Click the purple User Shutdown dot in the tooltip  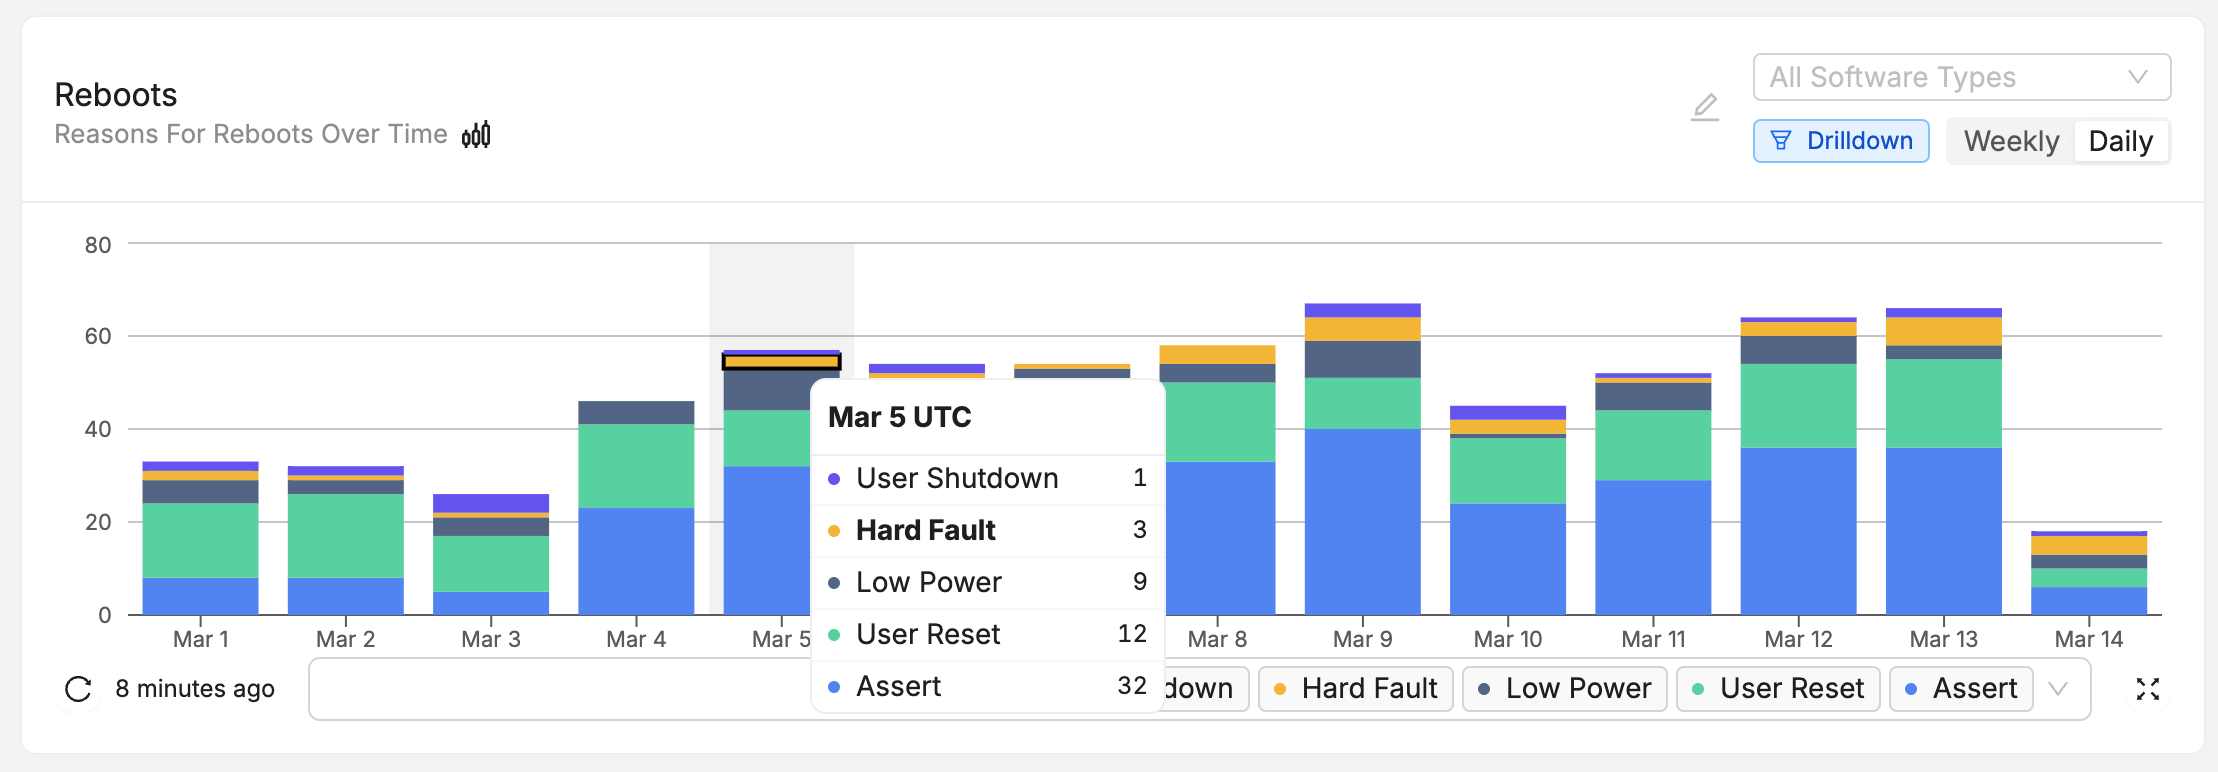tap(833, 479)
